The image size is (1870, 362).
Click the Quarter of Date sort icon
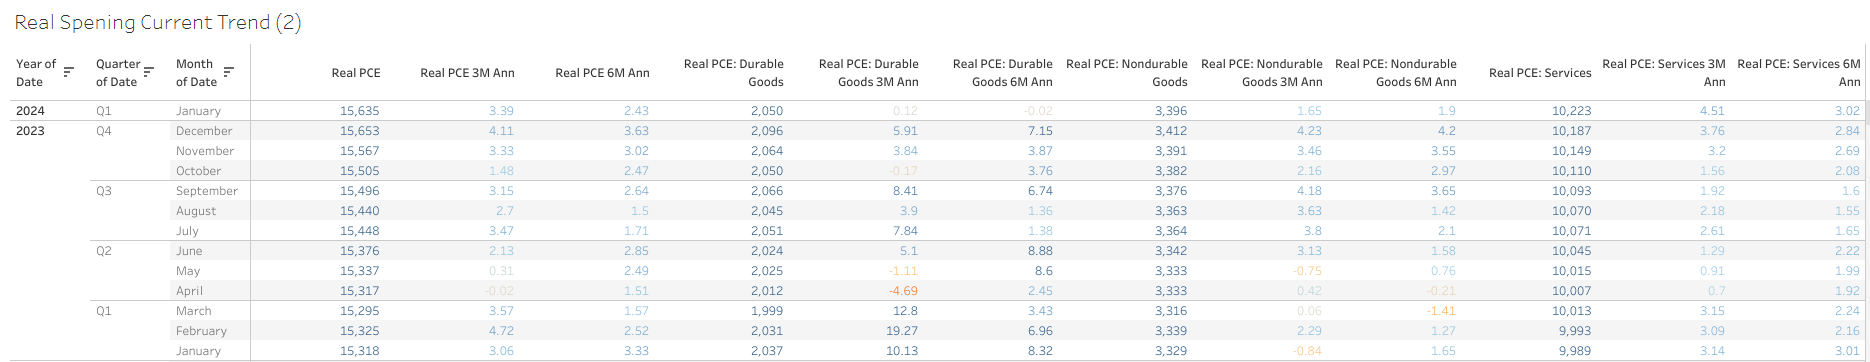click(x=149, y=72)
